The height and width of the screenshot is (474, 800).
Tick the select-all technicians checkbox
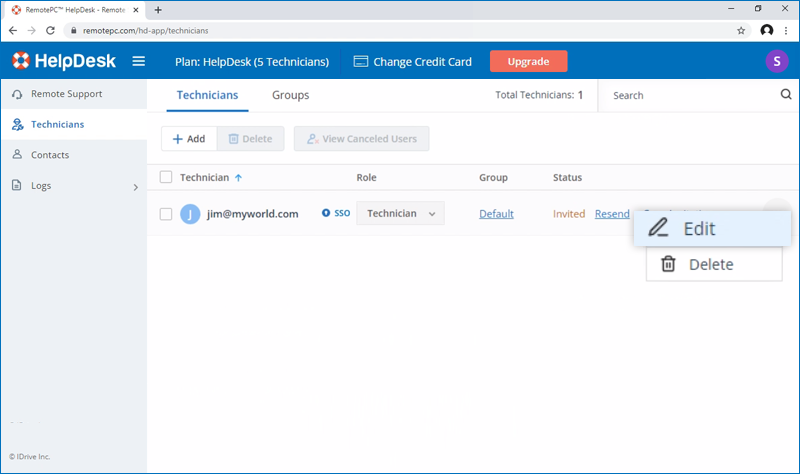[166, 178]
